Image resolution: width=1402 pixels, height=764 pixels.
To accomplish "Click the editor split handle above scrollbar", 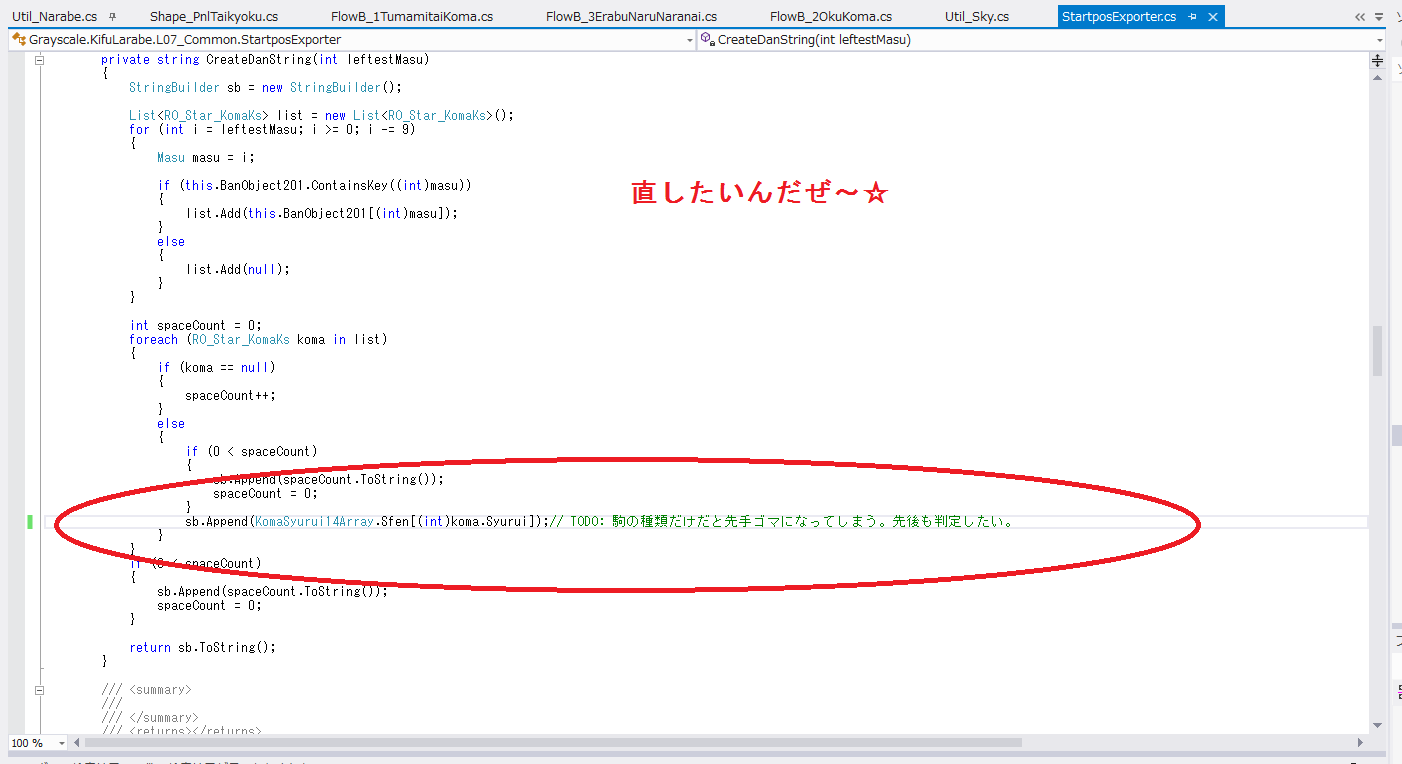I will 1377,60.
